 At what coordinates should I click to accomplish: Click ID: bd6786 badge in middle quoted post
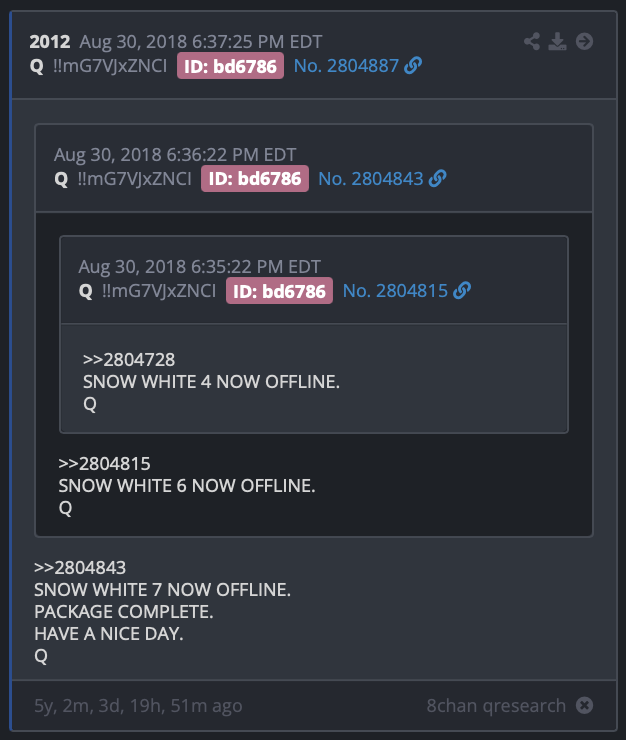pos(255,179)
